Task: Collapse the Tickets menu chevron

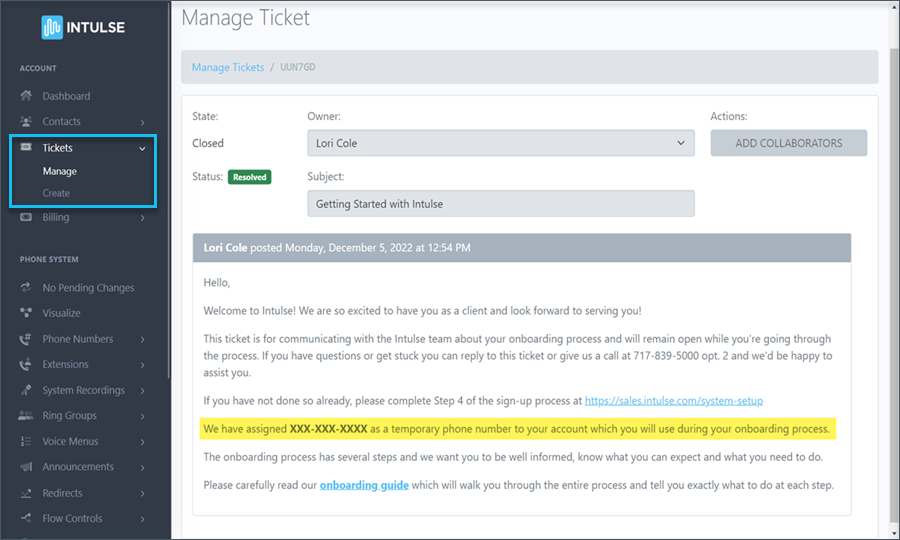Action: (x=143, y=148)
